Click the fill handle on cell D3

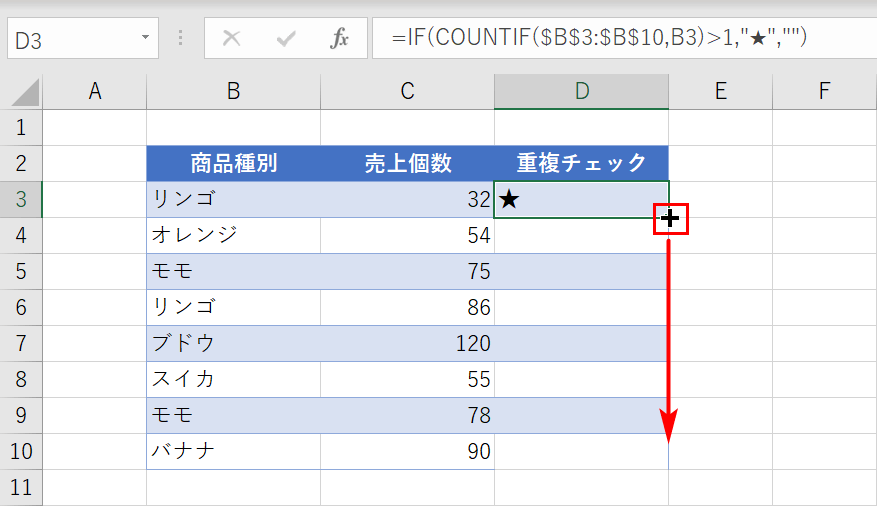pos(669,218)
